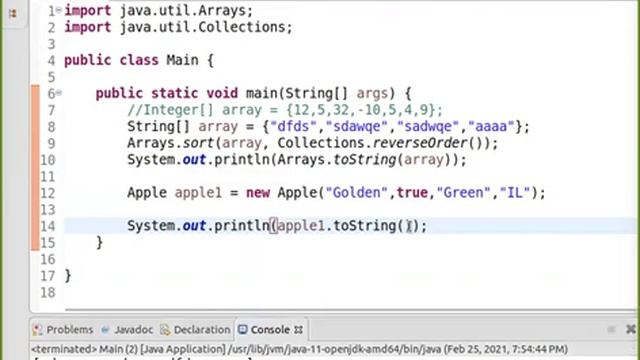640x360 pixels.
Task: Click the 'import java.util.Arrays;' statement
Action: click(x=159, y=11)
